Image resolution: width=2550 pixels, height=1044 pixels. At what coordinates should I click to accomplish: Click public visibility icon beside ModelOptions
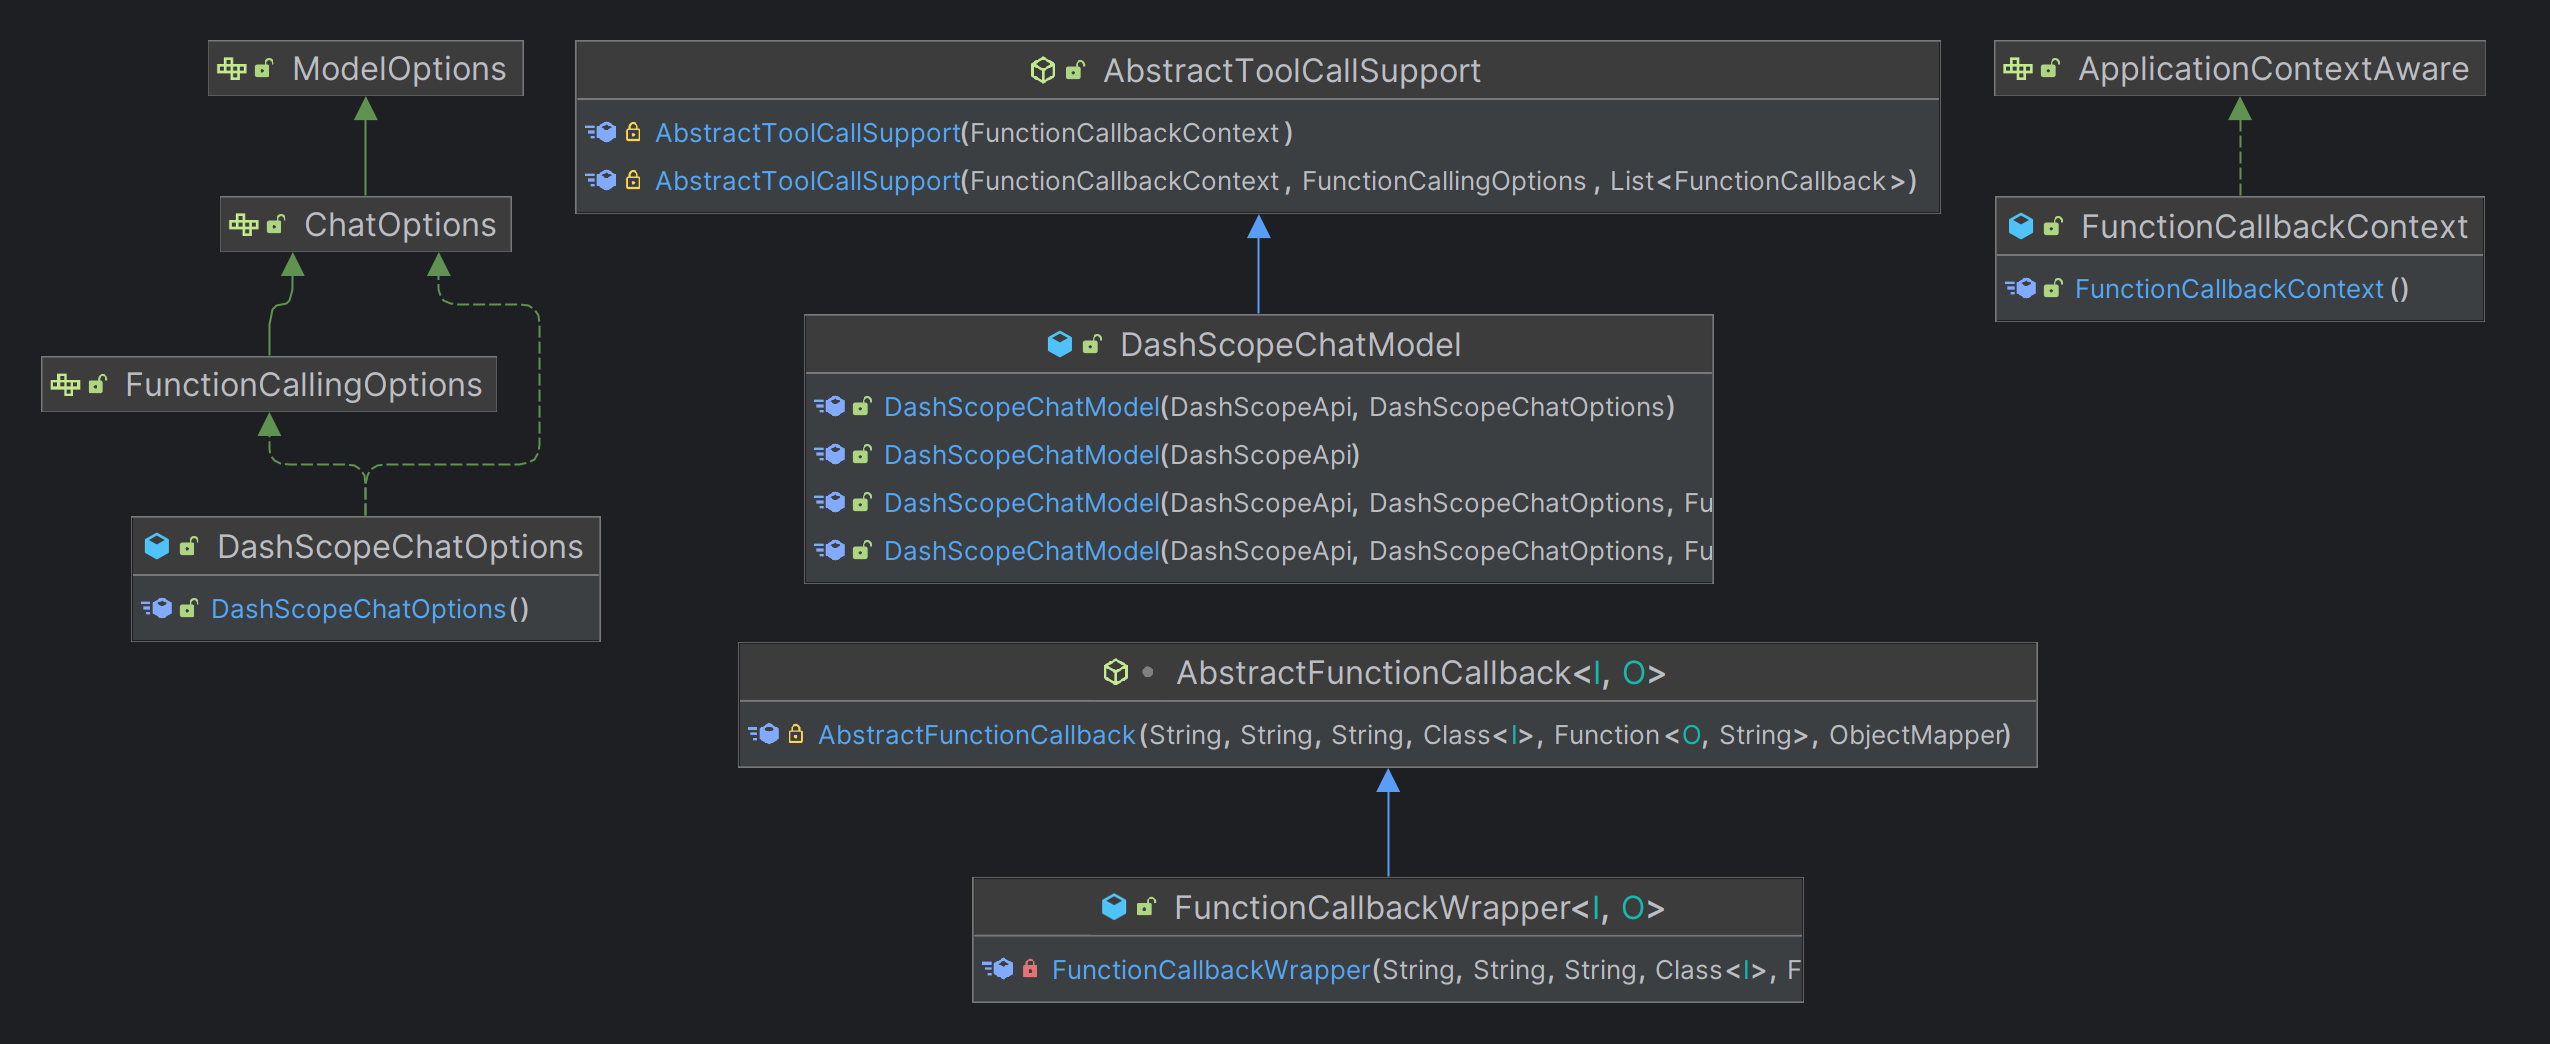pos(264,69)
